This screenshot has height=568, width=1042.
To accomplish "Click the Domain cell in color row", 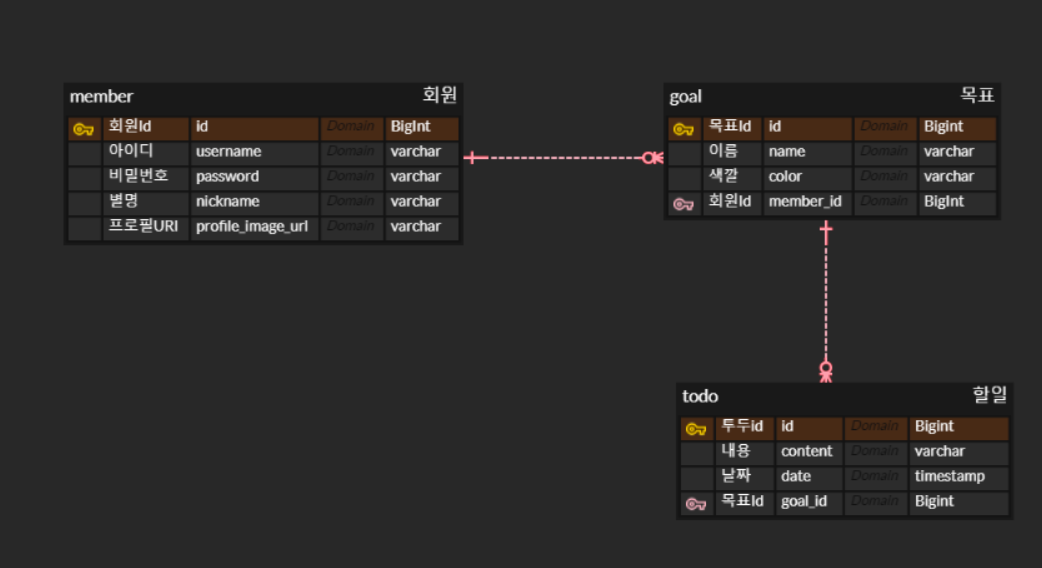I will click(x=885, y=177).
